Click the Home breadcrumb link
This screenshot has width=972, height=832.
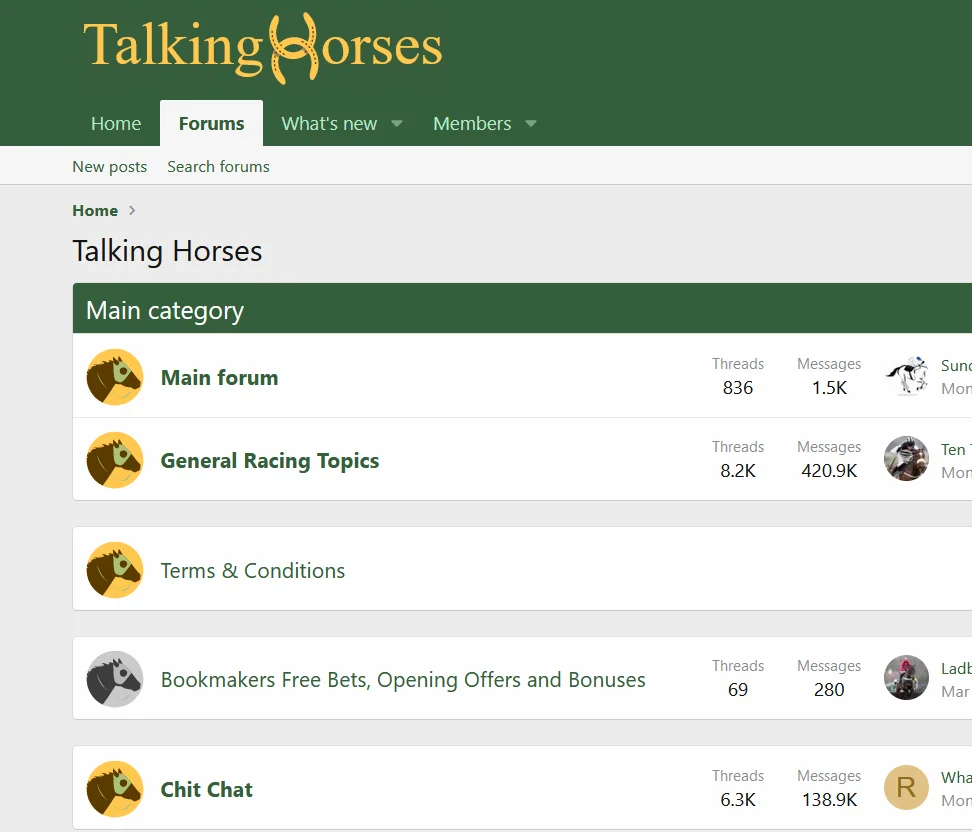pos(95,211)
